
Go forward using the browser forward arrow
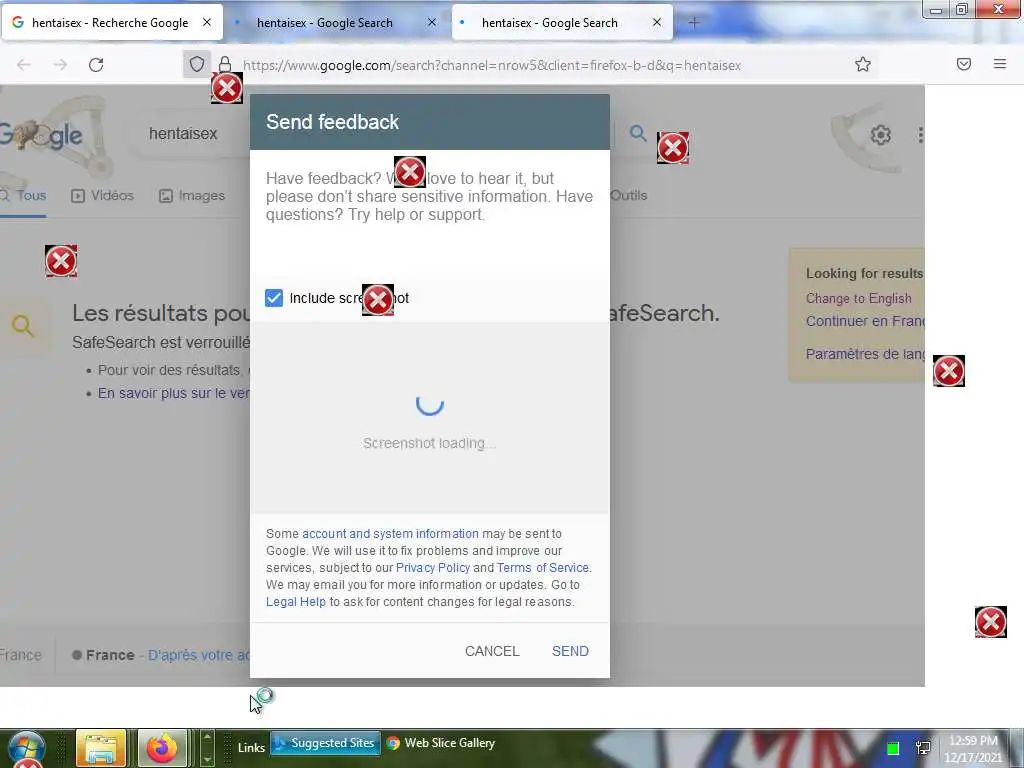[60, 65]
